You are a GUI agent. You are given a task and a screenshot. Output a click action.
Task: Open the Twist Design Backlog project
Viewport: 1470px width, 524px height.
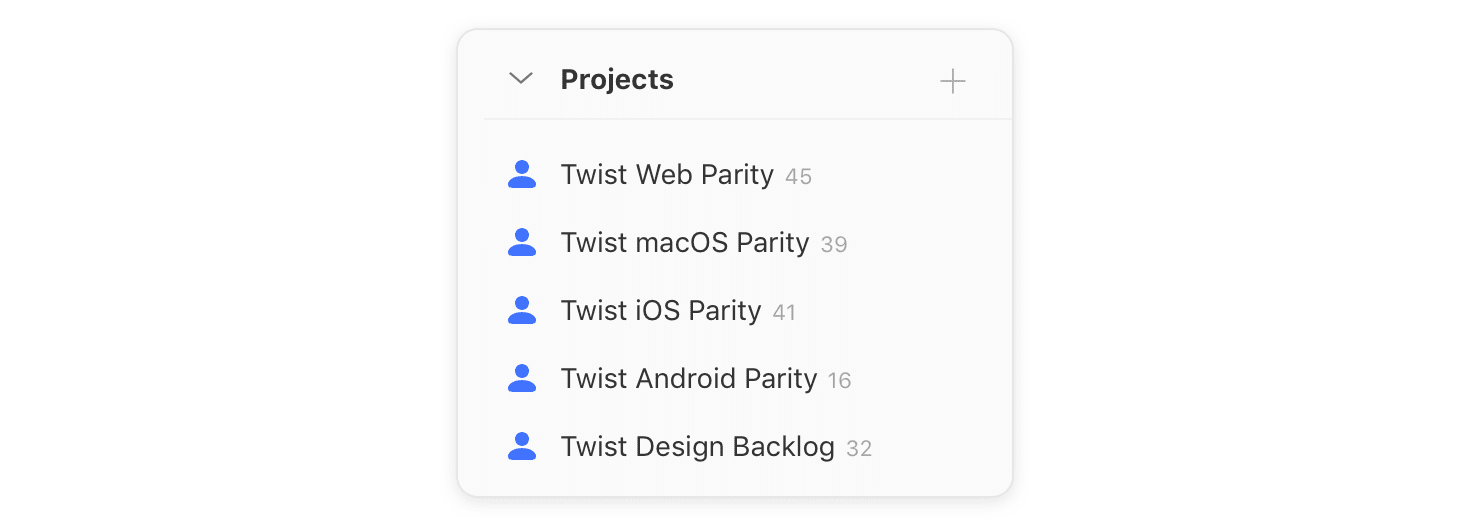(698, 447)
